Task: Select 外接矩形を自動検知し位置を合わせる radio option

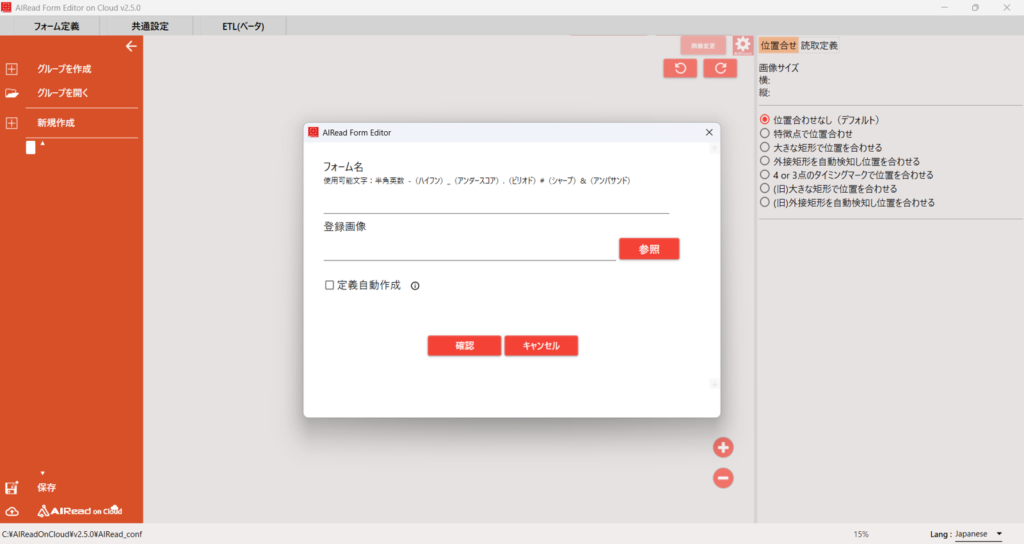Action: tap(765, 161)
